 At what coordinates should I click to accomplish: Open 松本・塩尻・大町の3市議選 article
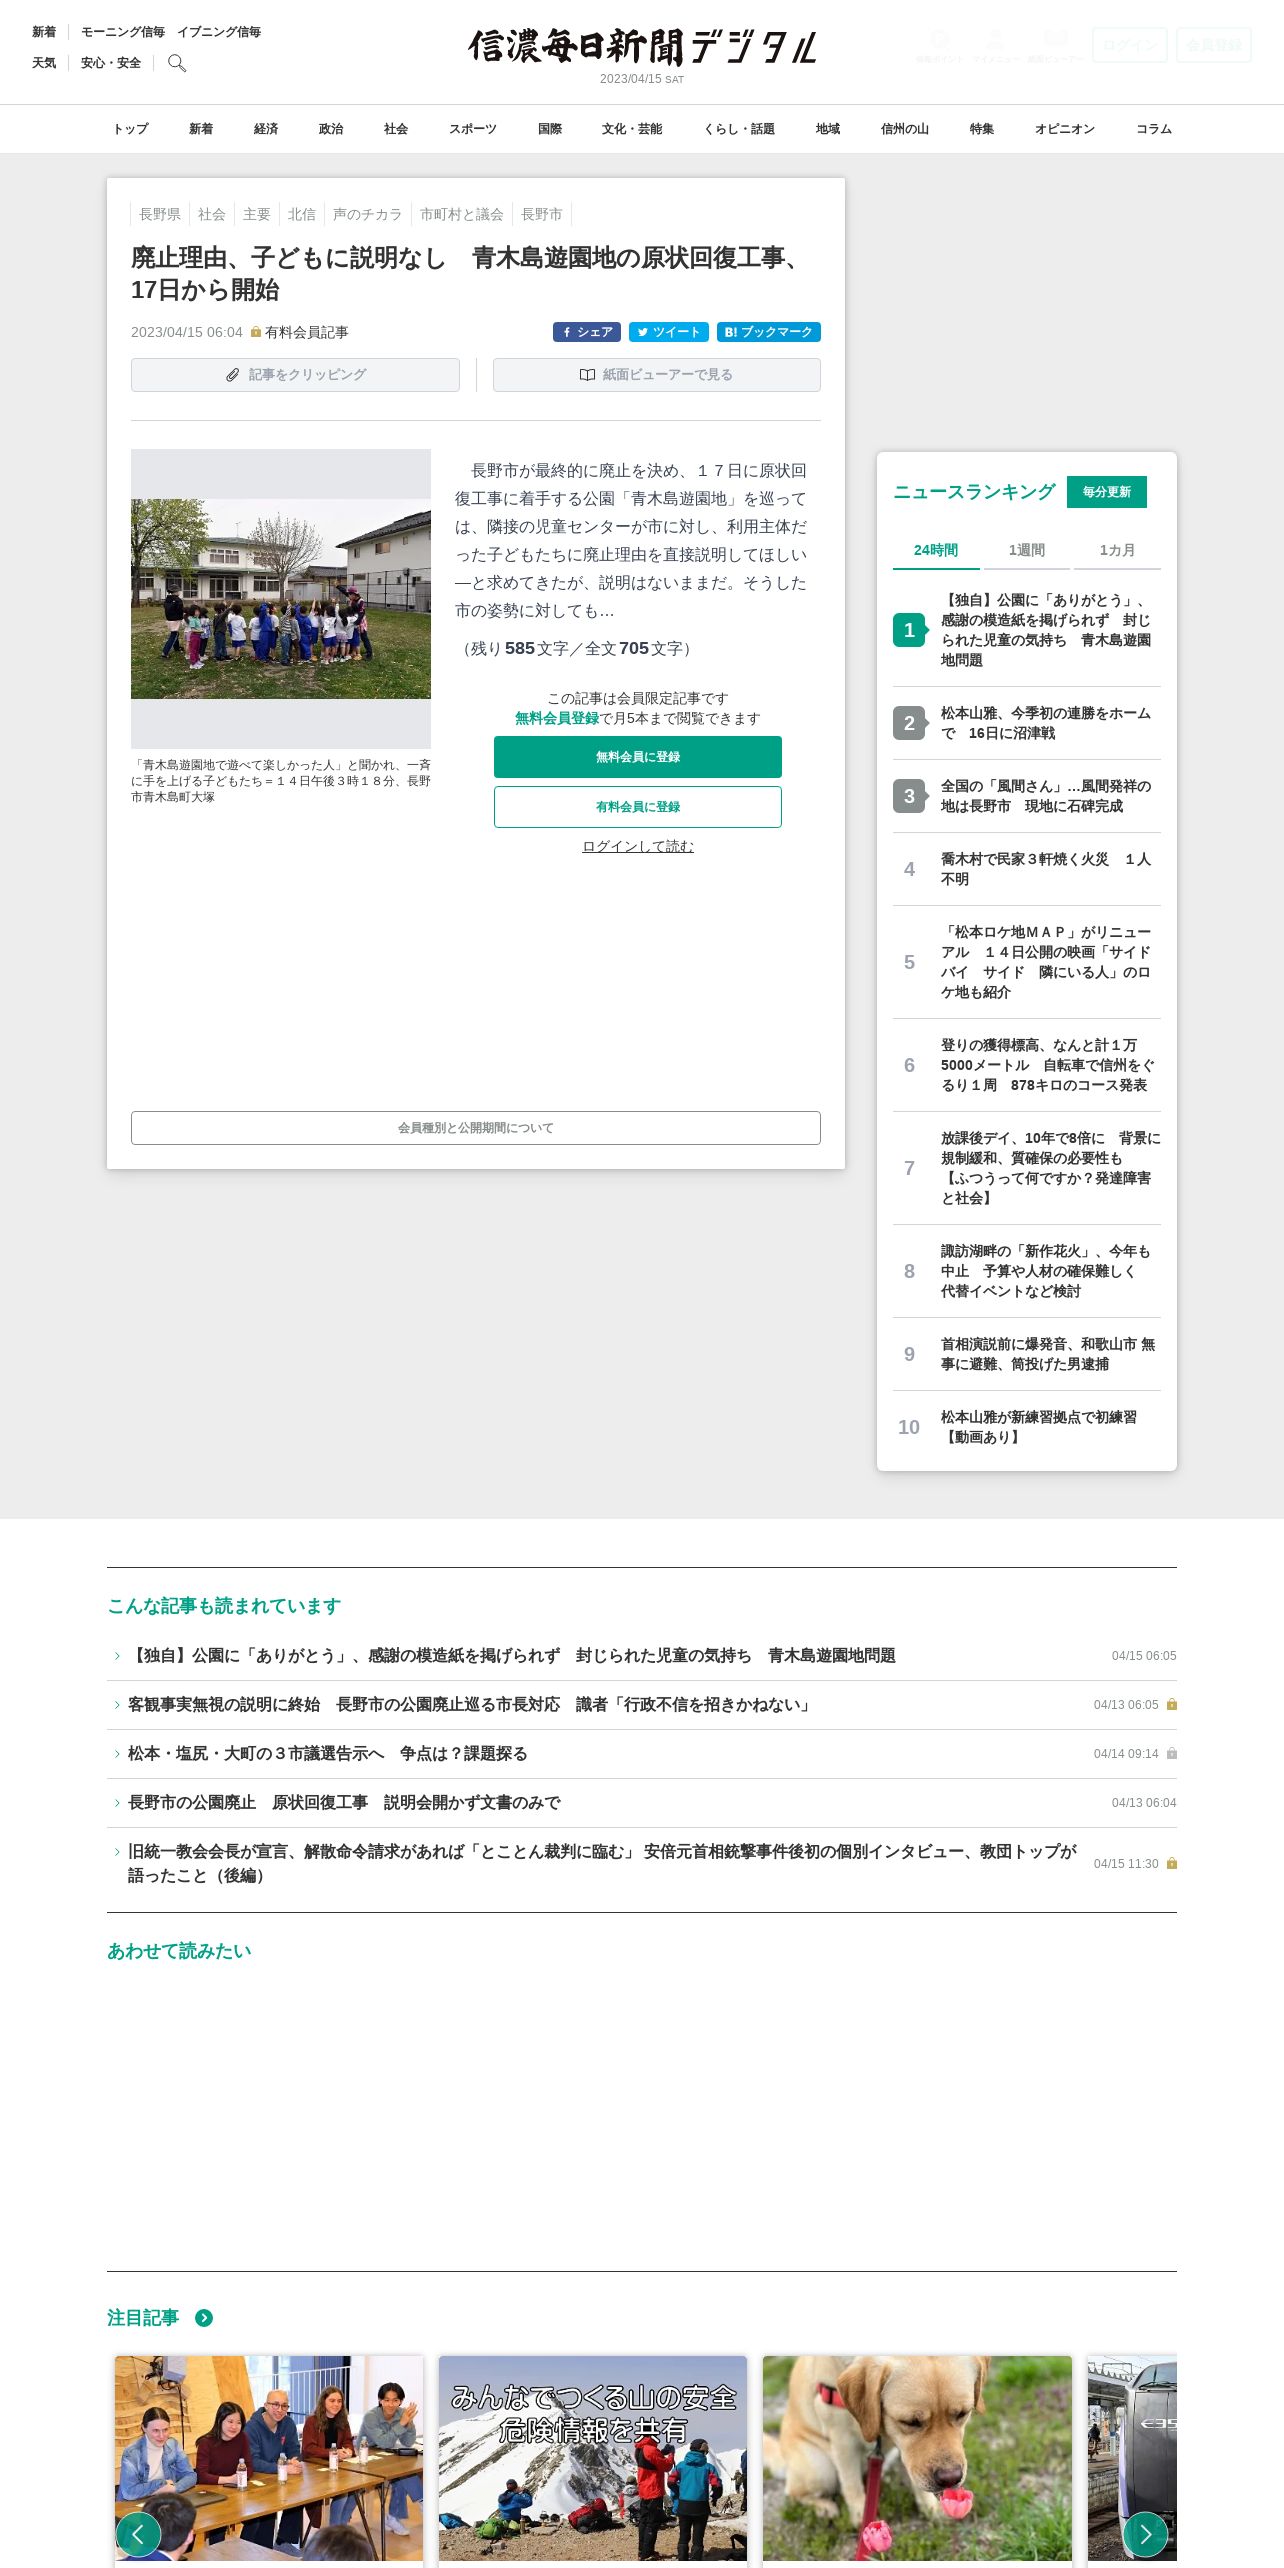pos(642,1754)
